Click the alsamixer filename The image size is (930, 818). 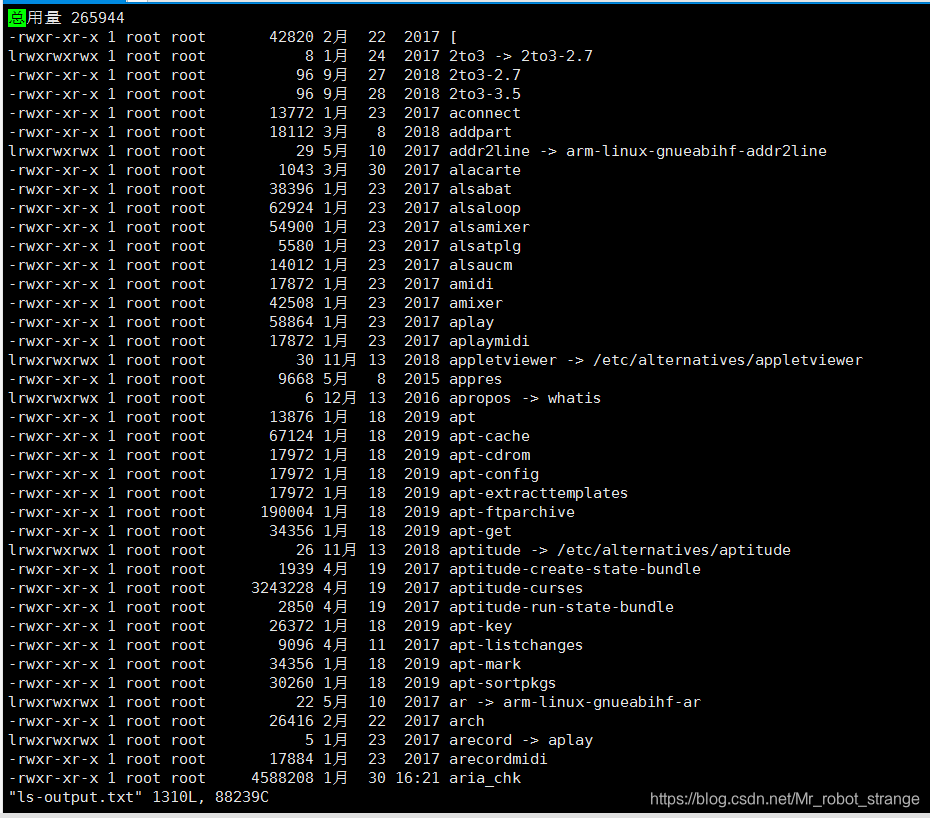489,227
